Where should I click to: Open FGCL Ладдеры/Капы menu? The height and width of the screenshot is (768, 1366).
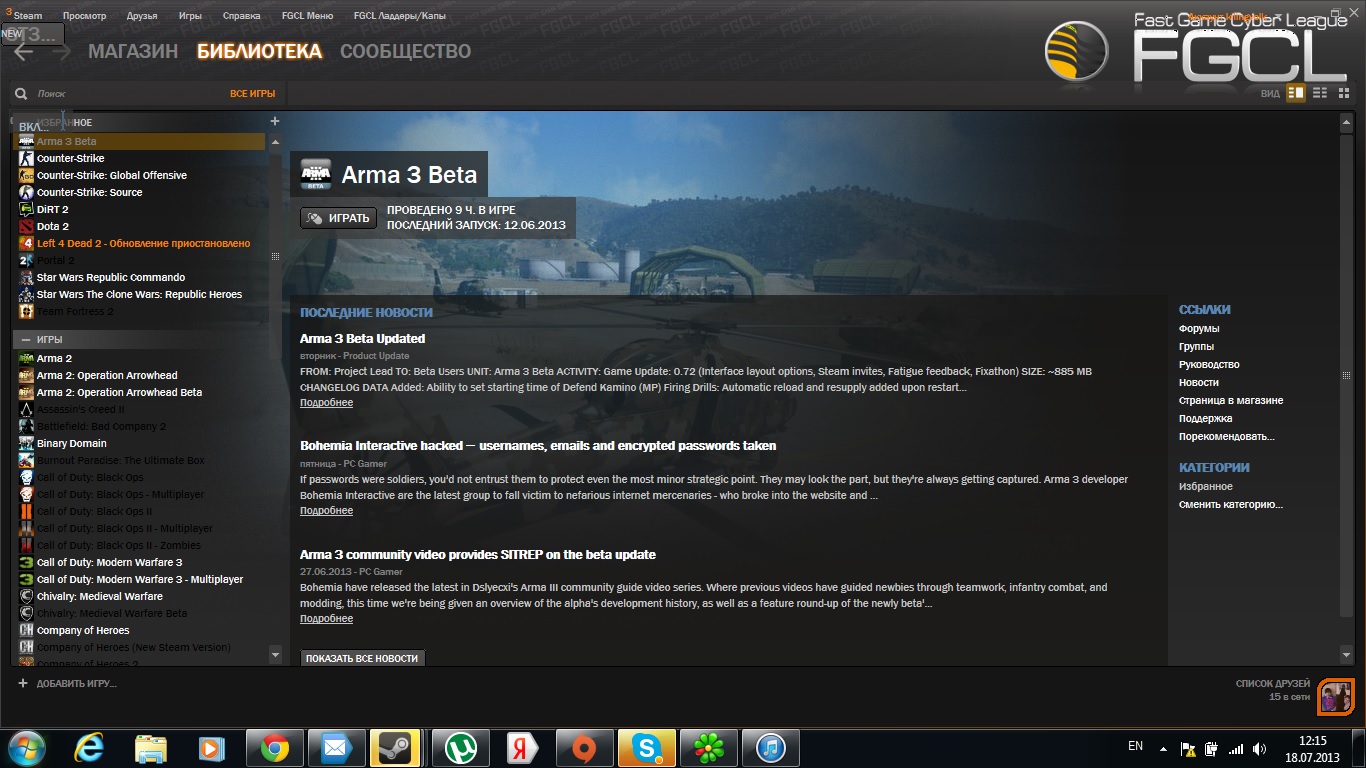pyautogui.click(x=399, y=16)
